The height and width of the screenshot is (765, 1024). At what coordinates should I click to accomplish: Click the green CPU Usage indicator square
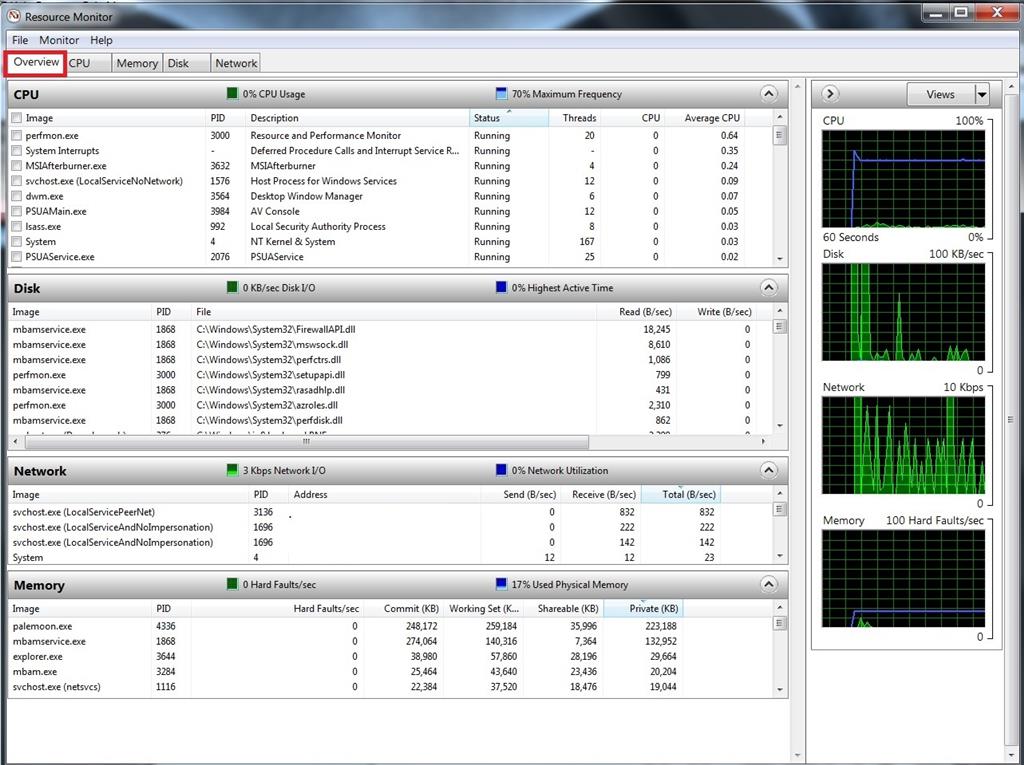pos(232,93)
